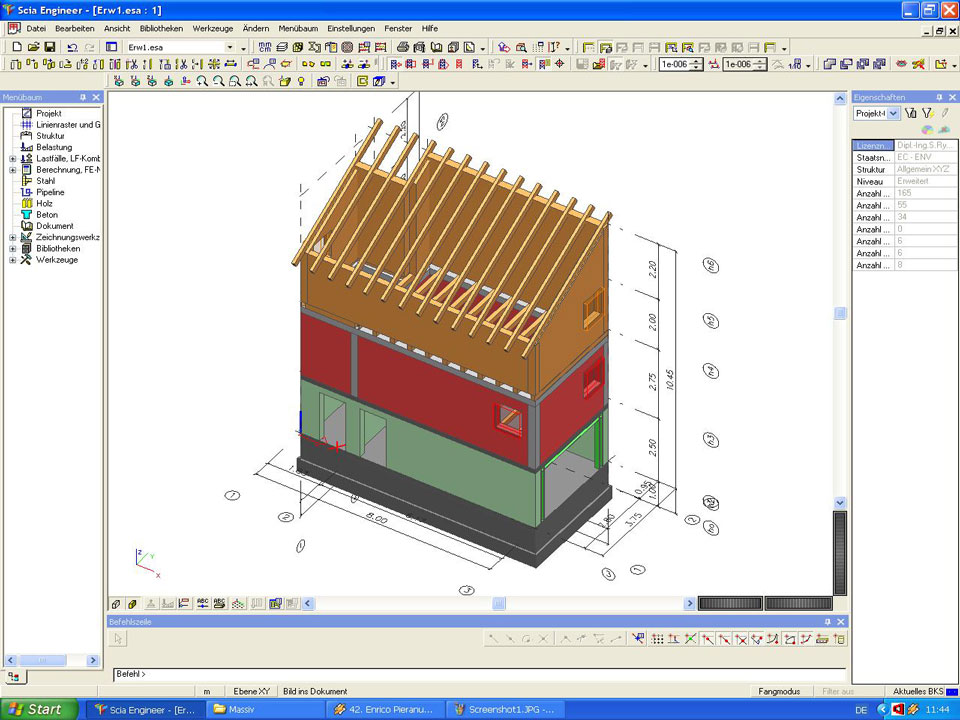Screen dimensions: 960x720
Task: Click the Aktuelles BKS blue color swatch
Action: [x=950, y=691]
